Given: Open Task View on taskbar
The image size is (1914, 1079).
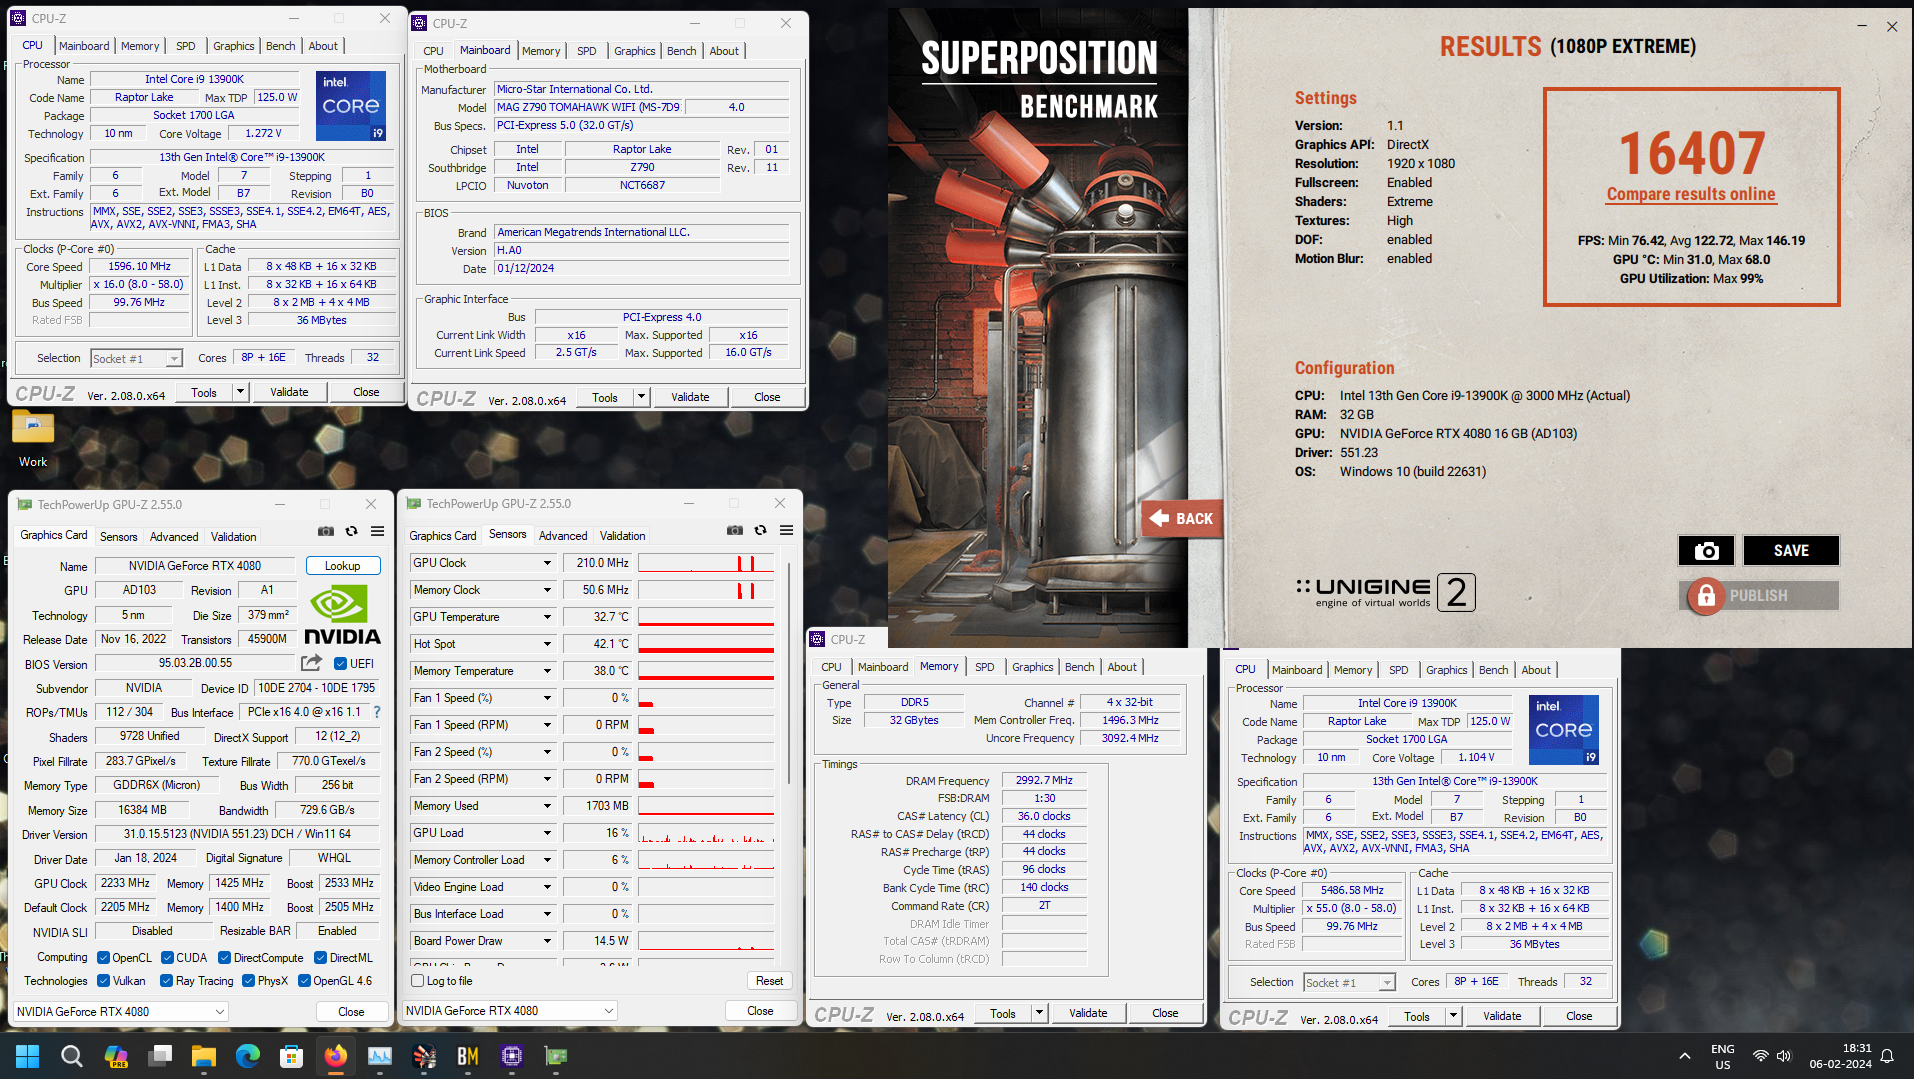Looking at the screenshot, I should tap(160, 1056).
